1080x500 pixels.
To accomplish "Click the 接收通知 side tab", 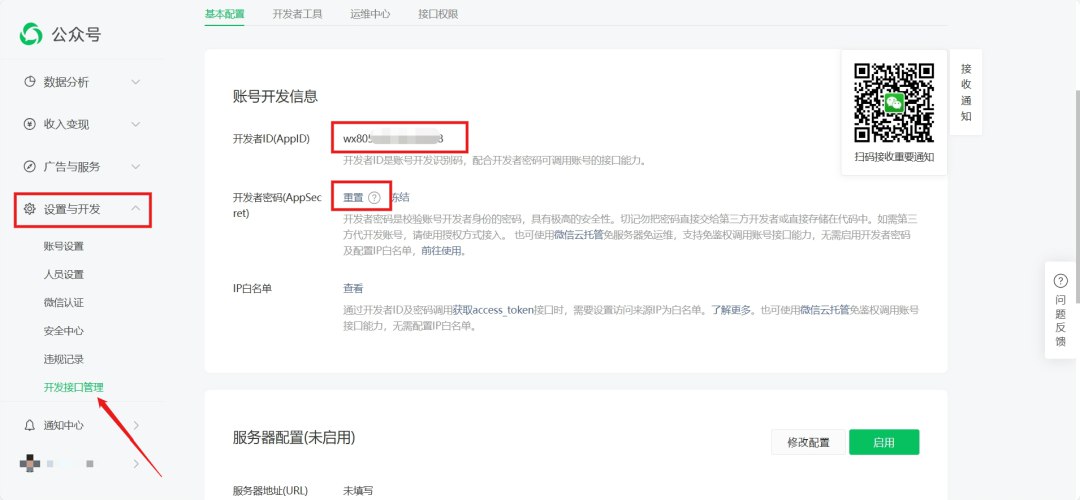I will pyautogui.click(x=966, y=92).
